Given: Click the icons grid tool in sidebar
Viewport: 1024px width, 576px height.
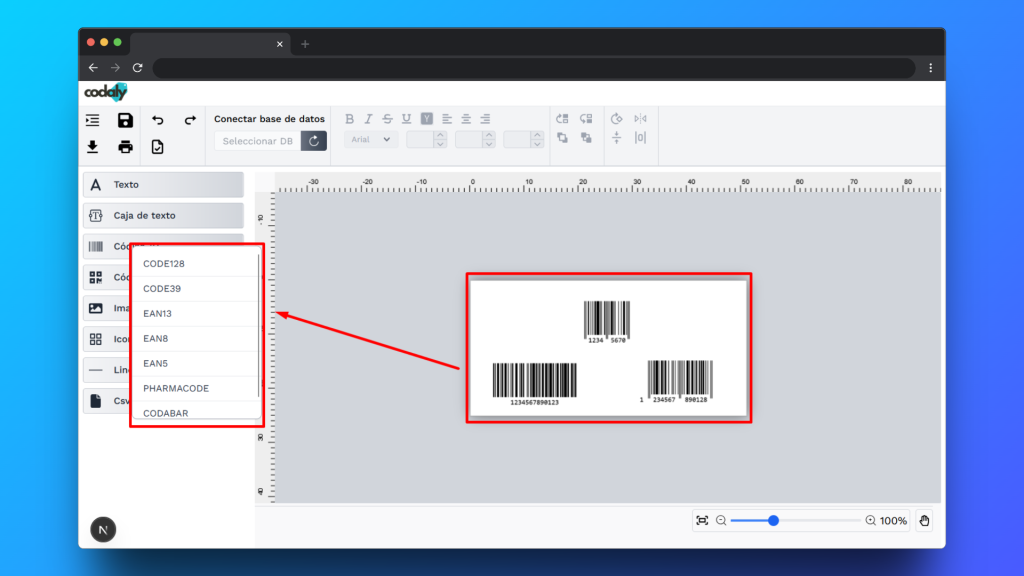Looking at the screenshot, I should [x=96, y=339].
